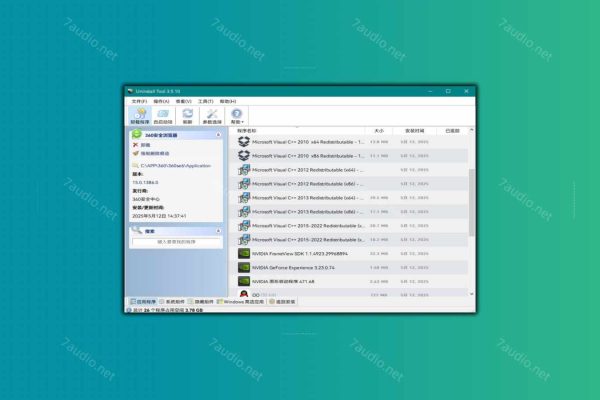Select the NVIDIA GeForce Experience icon
Viewport: 600px width, 400px height.
click(244, 267)
